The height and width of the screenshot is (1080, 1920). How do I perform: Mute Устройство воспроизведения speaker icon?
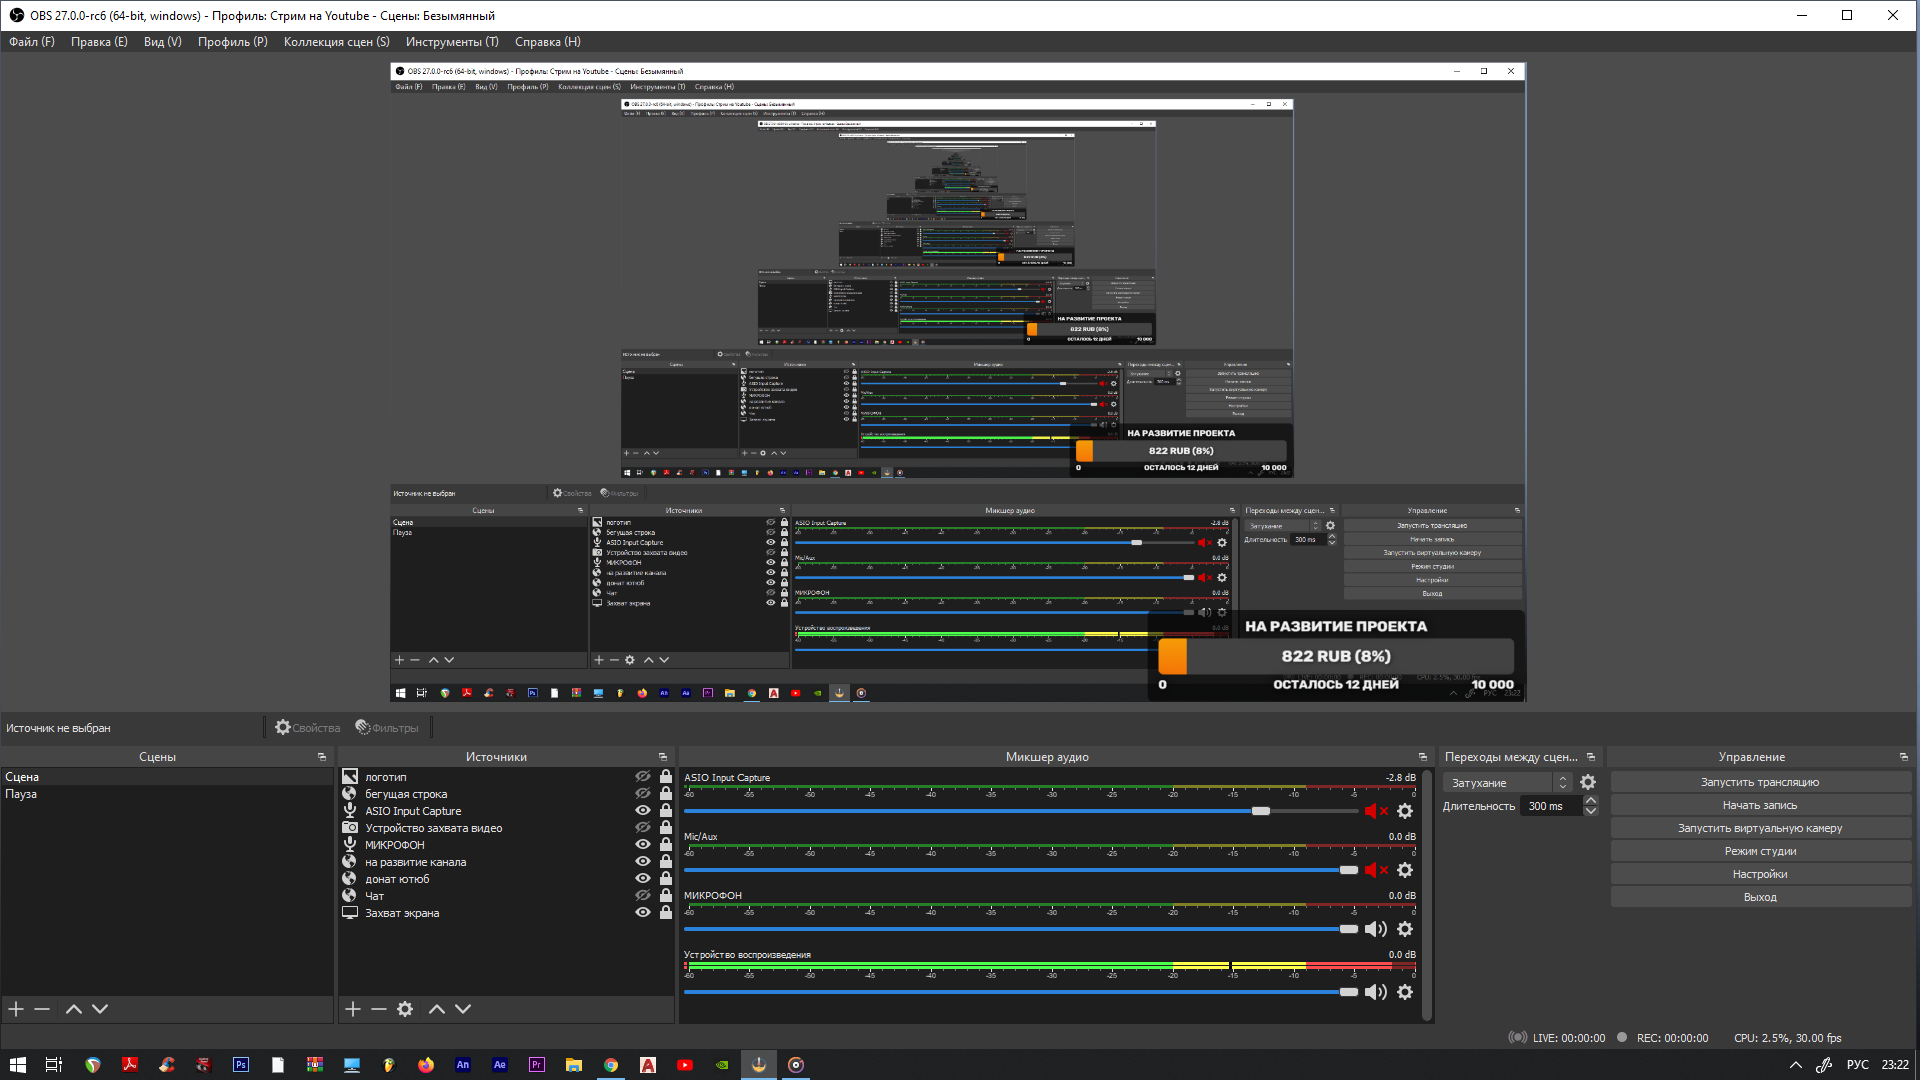click(1375, 992)
